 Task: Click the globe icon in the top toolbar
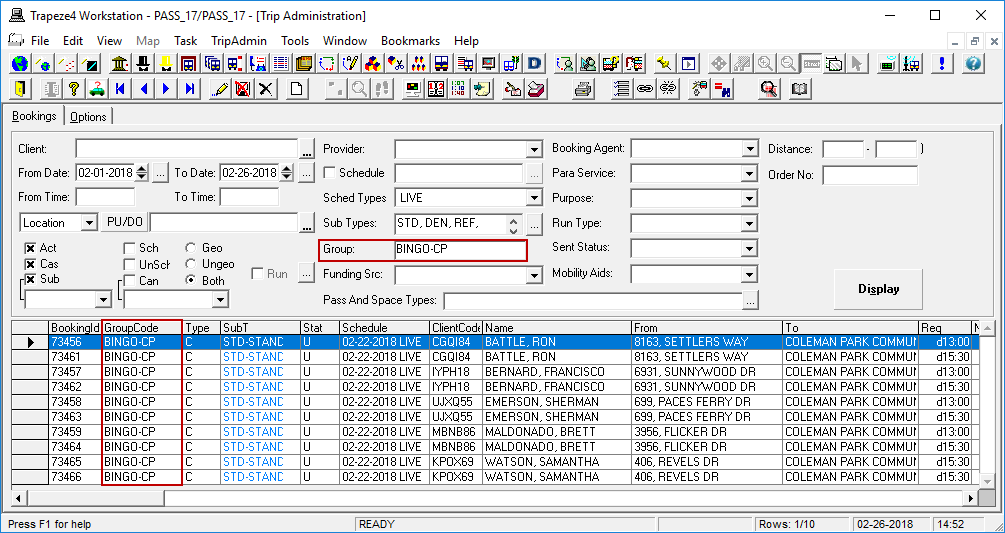[x=21, y=64]
